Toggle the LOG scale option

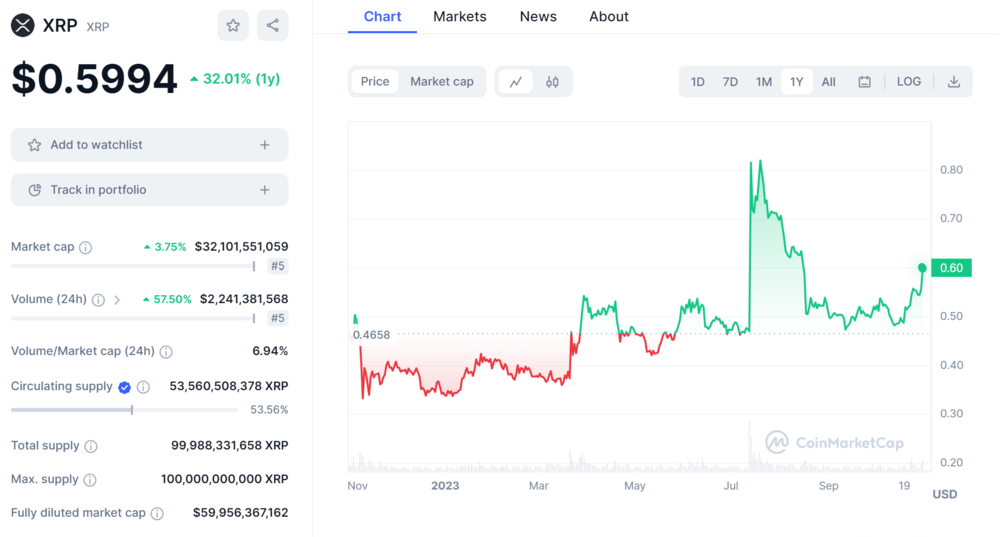click(x=909, y=82)
